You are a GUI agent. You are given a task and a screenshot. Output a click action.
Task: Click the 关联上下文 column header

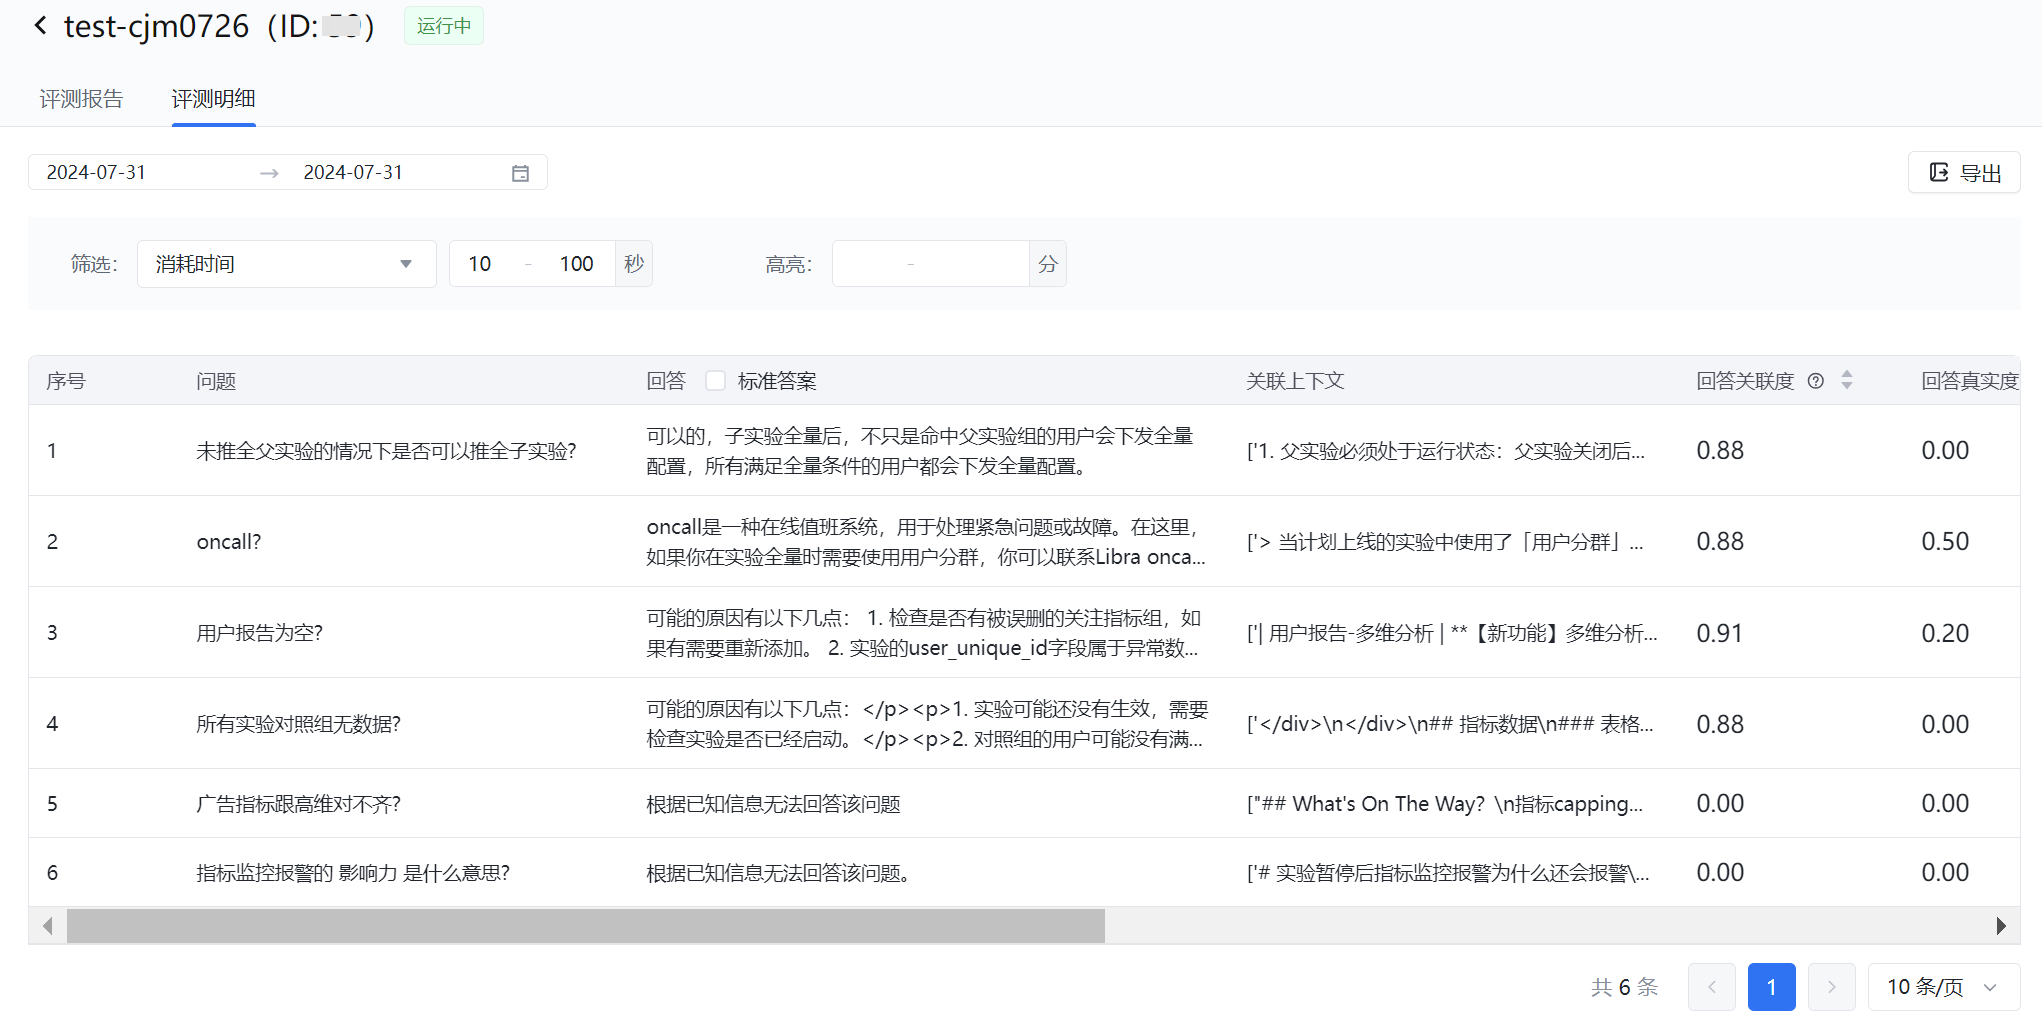pos(1295,381)
